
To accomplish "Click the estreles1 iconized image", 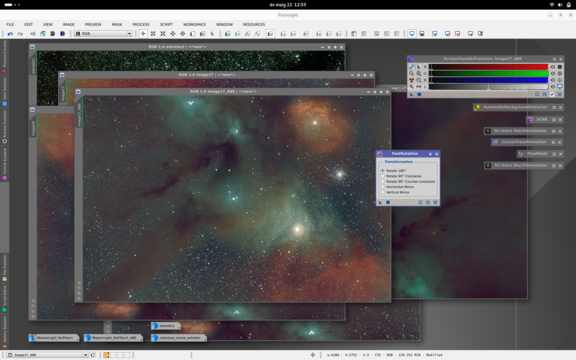I will click(x=166, y=326).
